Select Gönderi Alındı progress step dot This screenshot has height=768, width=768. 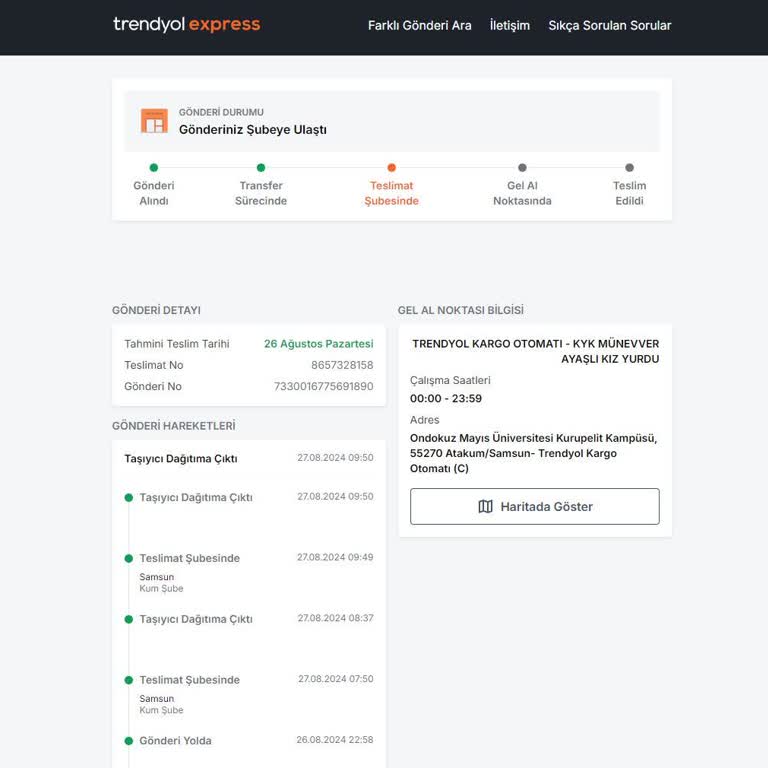[154, 168]
